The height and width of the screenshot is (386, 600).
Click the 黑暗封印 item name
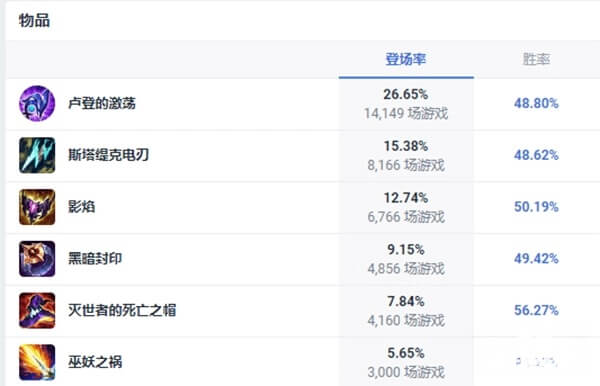95,258
